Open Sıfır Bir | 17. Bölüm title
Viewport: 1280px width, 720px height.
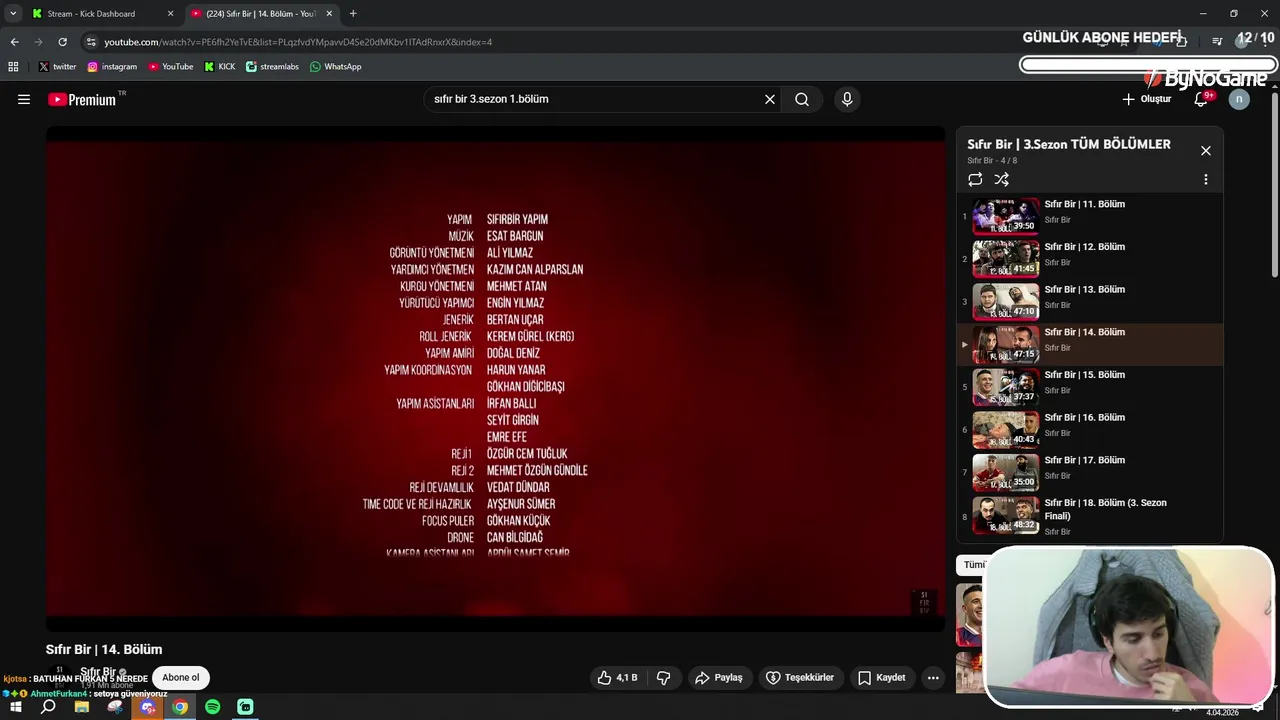coord(1085,460)
